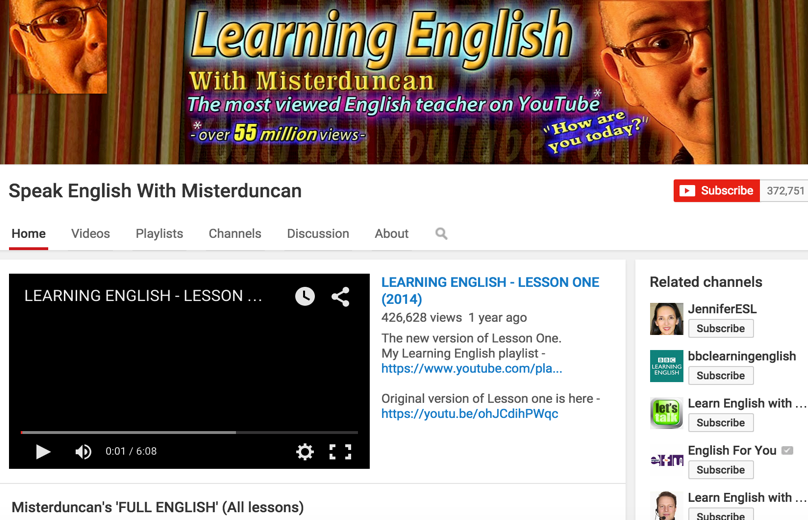Image resolution: width=808 pixels, height=520 pixels.
Task: Click the 426,628 views text
Action: [x=422, y=317]
